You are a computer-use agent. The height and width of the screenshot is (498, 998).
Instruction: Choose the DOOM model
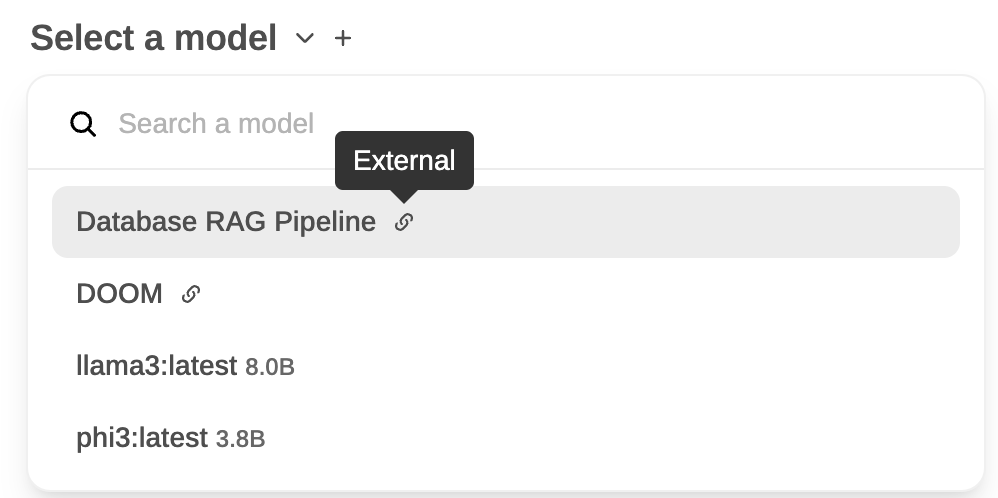[119, 294]
